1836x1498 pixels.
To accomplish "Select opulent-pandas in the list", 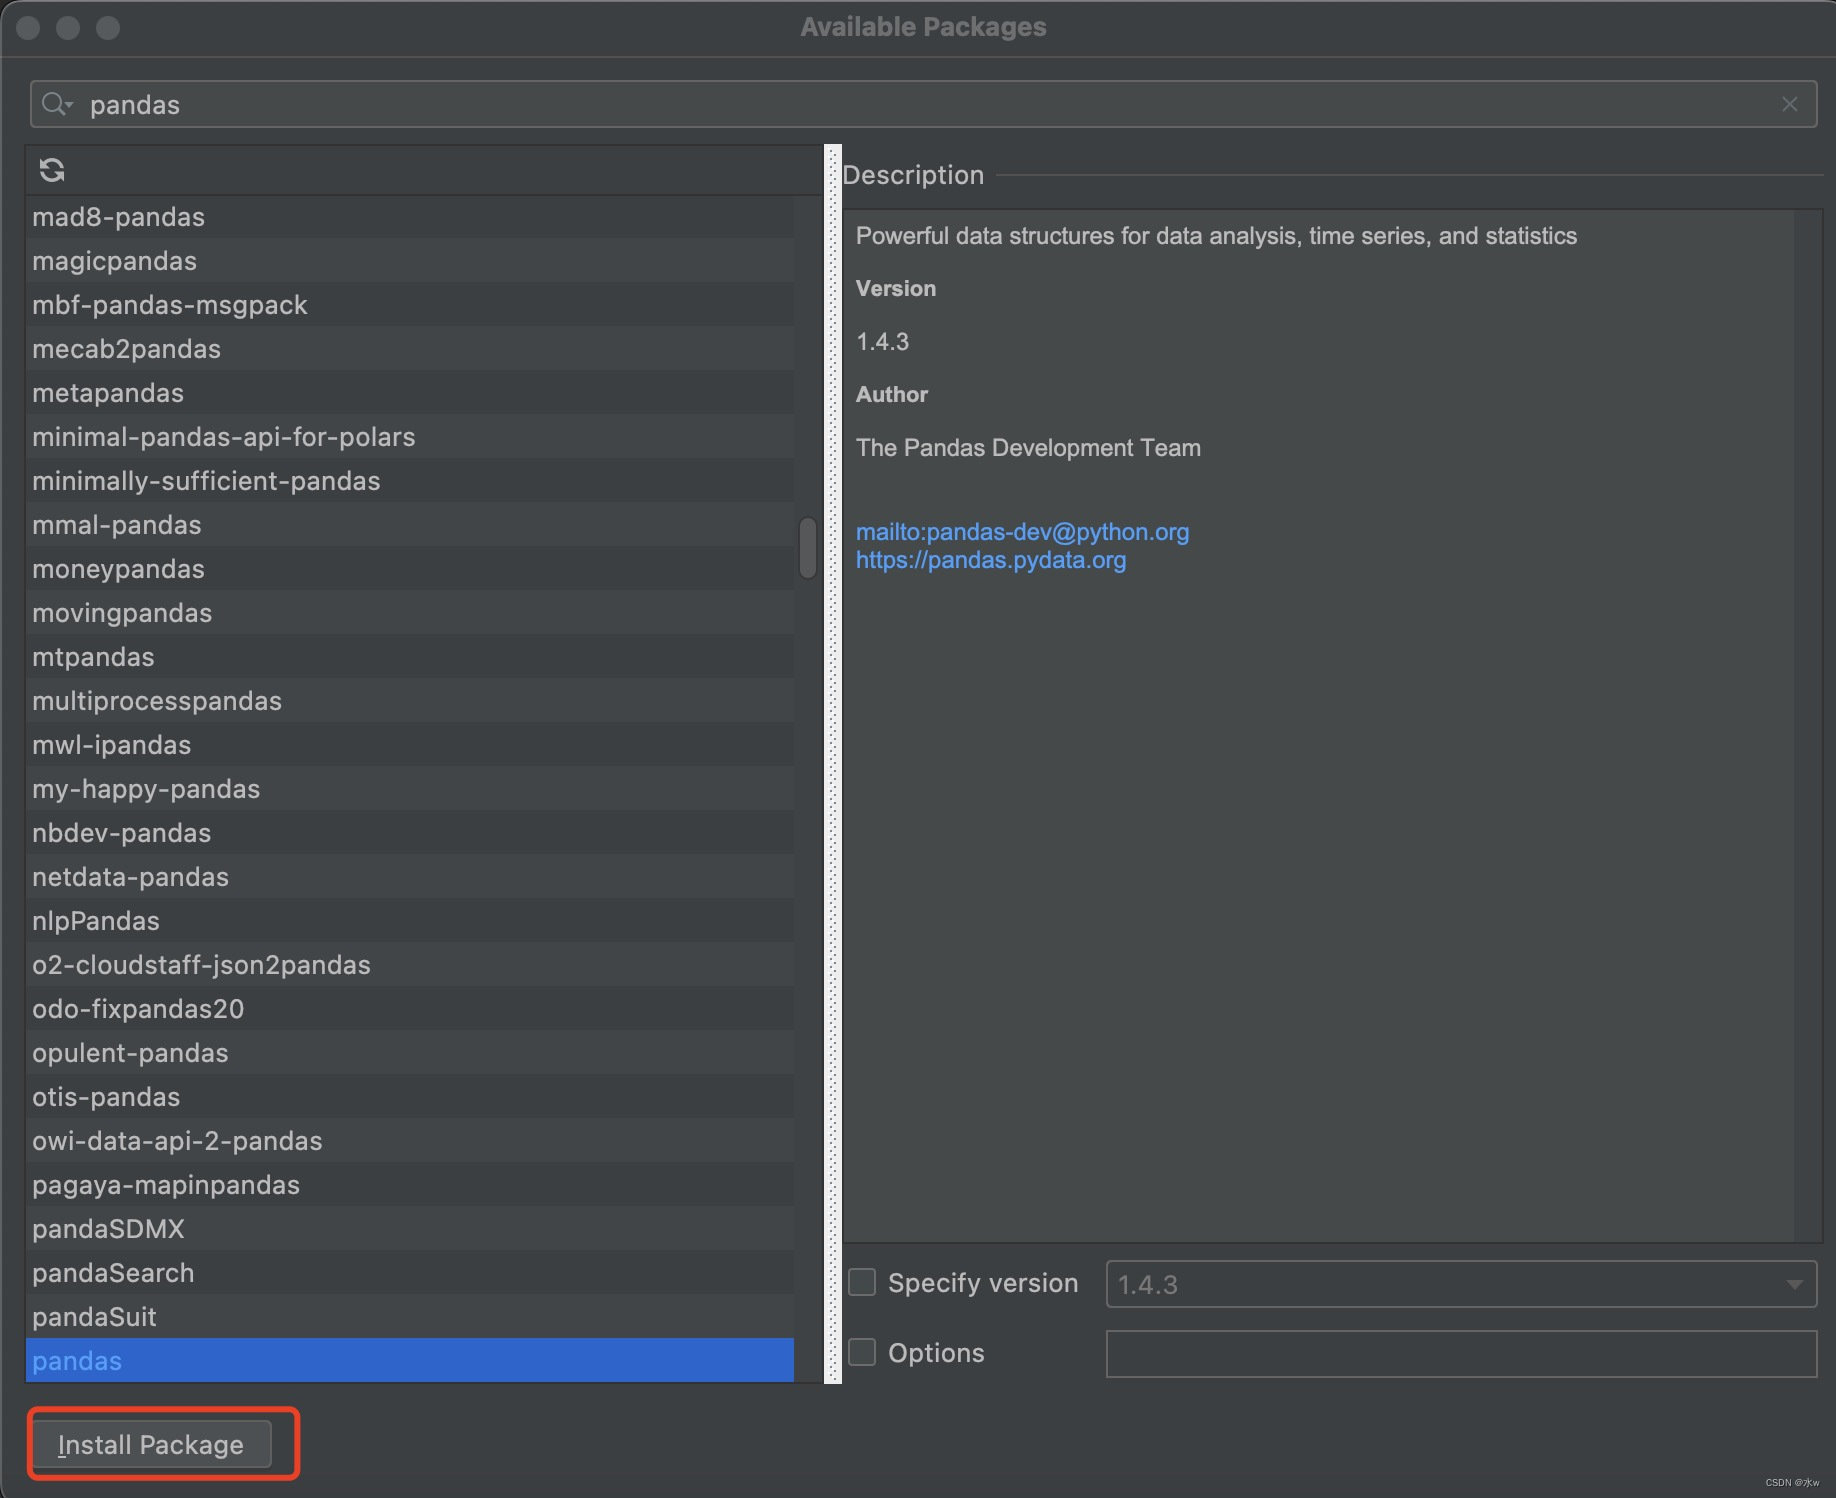I will pyautogui.click(x=410, y=1053).
